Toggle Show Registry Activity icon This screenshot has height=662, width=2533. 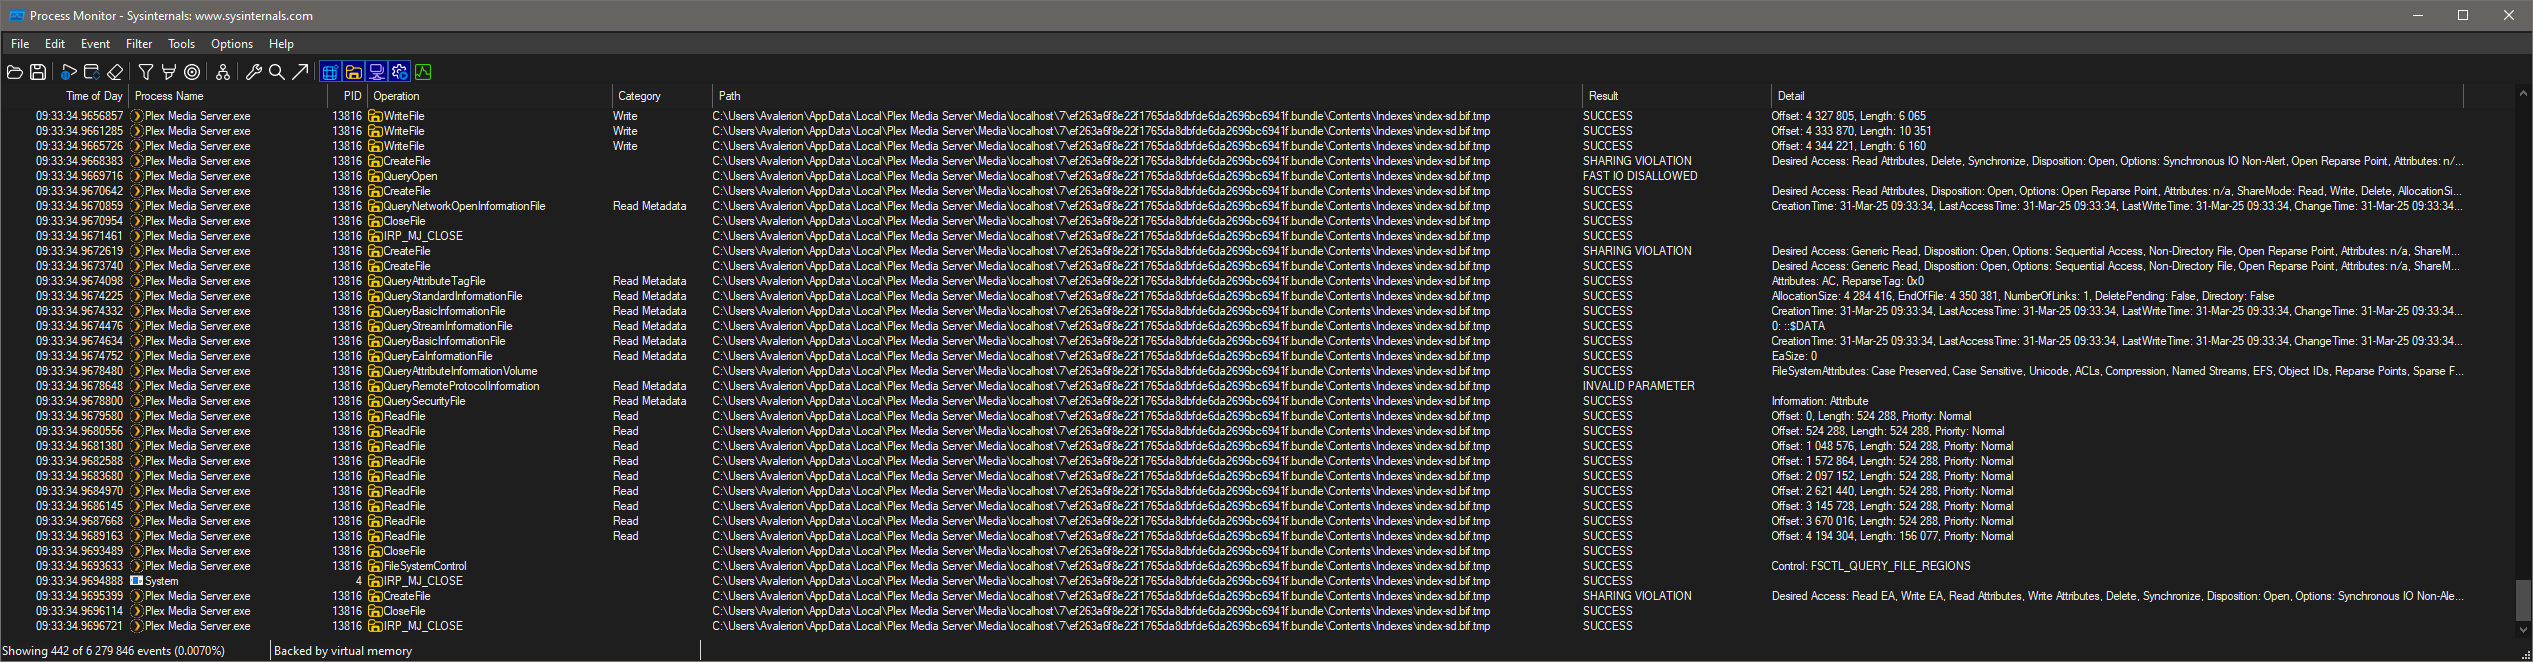[330, 72]
